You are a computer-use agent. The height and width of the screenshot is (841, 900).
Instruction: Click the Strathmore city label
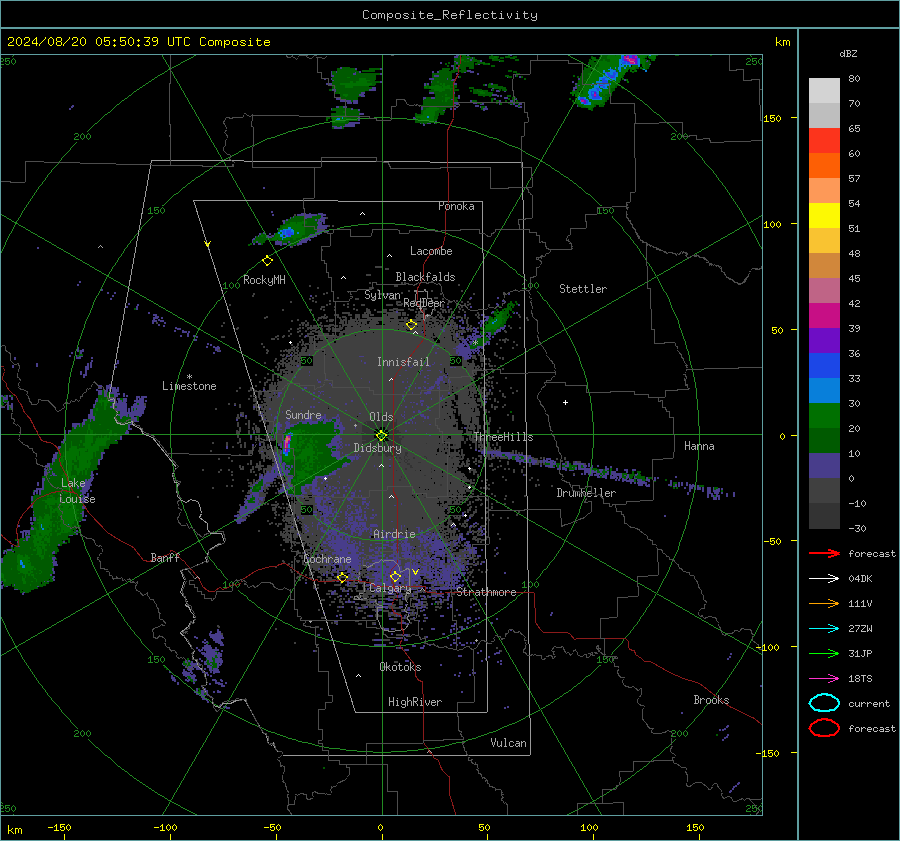point(486,592)
